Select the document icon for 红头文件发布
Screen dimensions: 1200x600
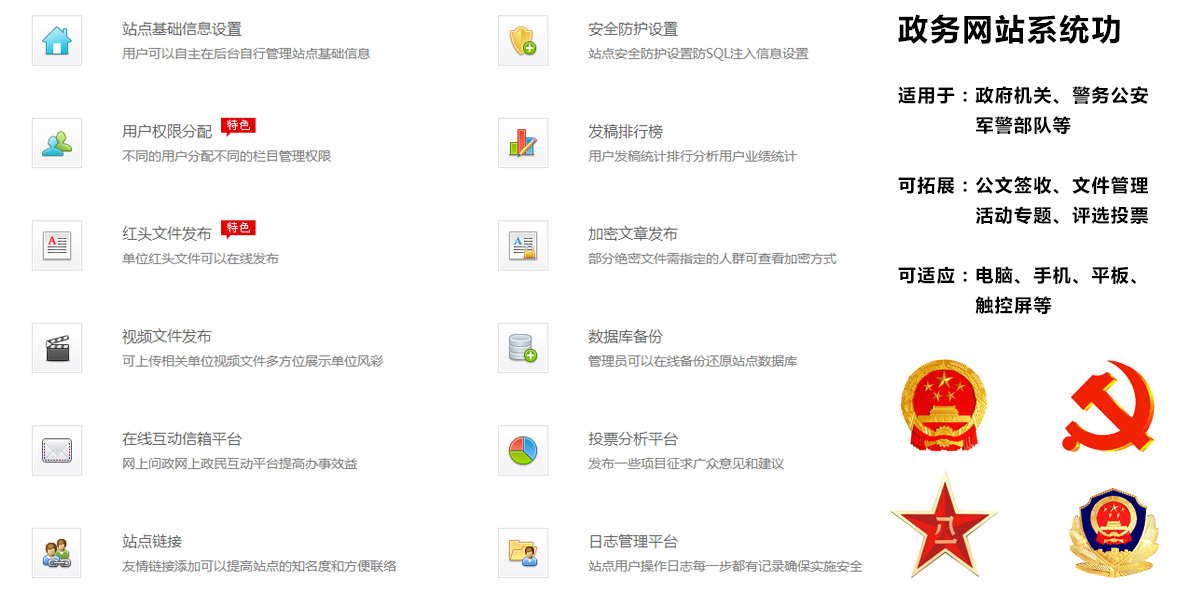(x=57, y=246)
